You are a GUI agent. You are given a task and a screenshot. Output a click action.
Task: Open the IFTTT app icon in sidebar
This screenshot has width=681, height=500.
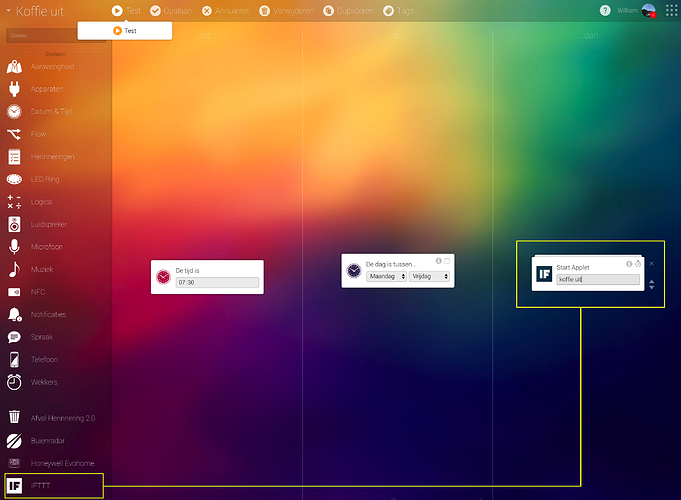coord(14,486)
